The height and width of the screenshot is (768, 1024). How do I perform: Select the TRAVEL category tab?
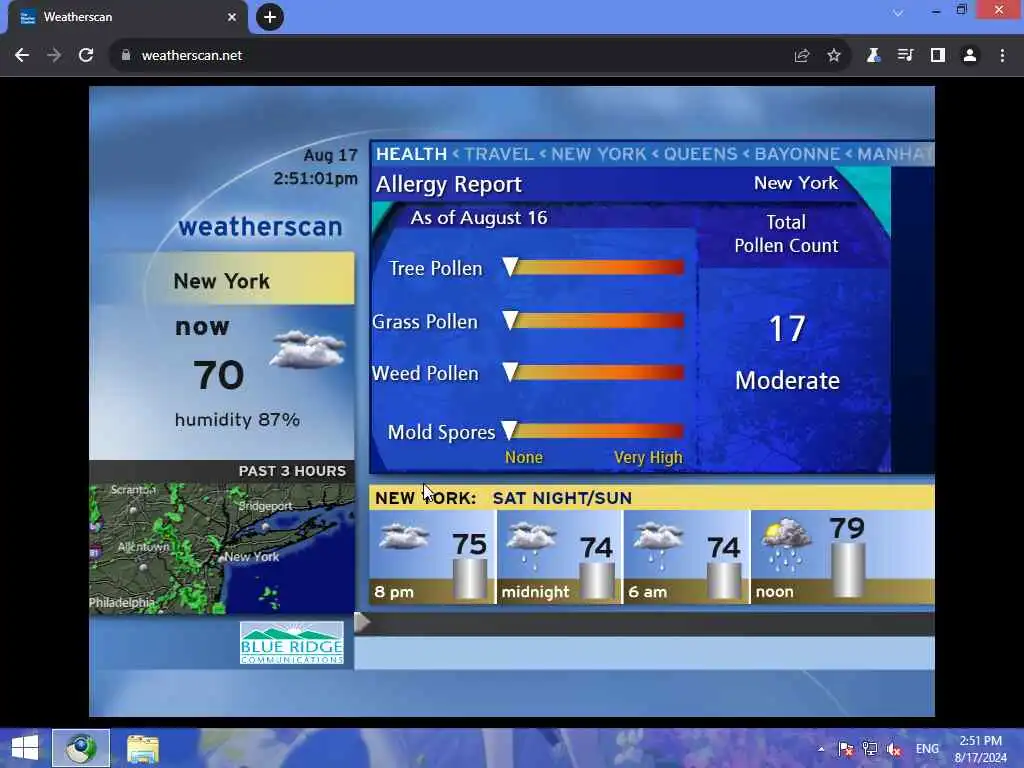point(499,154)
